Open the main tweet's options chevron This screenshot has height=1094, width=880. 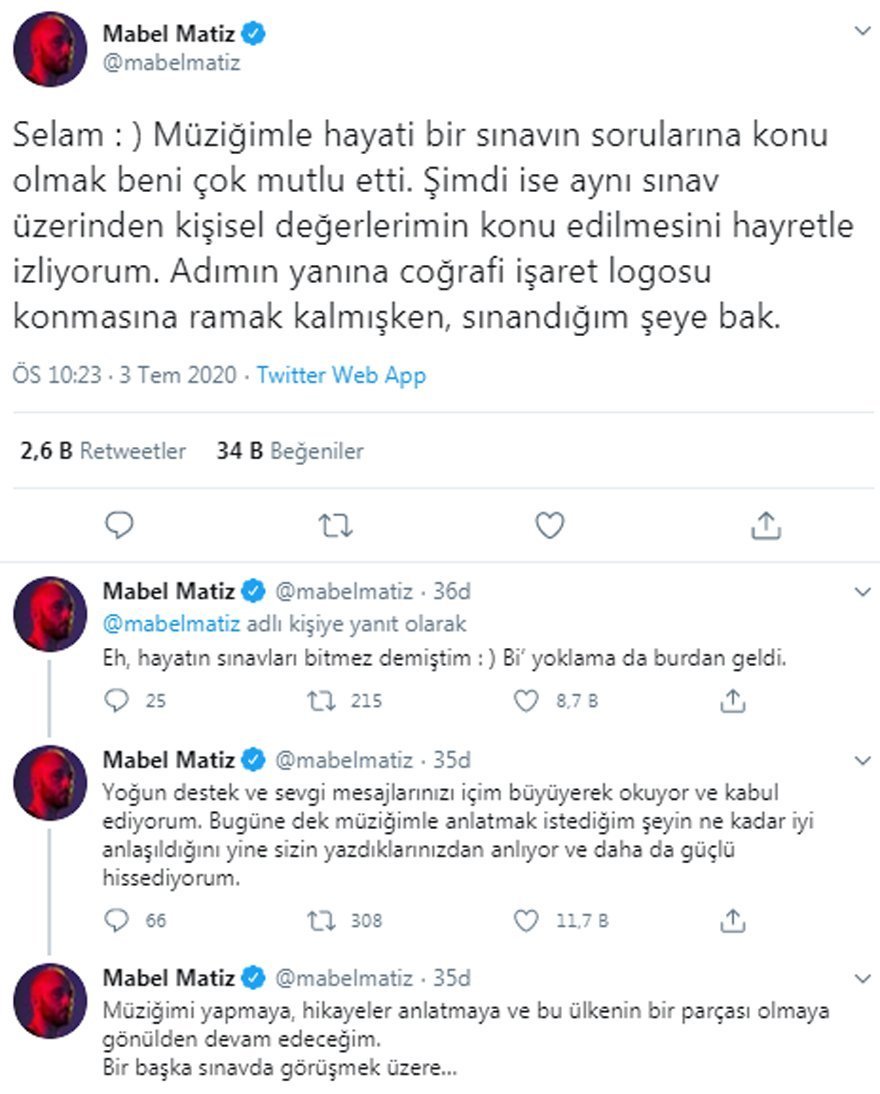tap(862, 32)
